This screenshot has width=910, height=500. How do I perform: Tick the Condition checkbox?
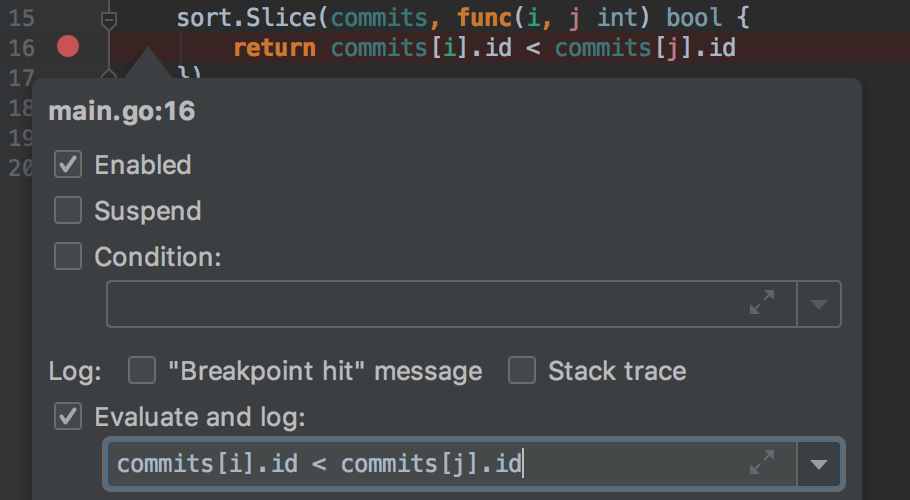[x=68, y=256]
